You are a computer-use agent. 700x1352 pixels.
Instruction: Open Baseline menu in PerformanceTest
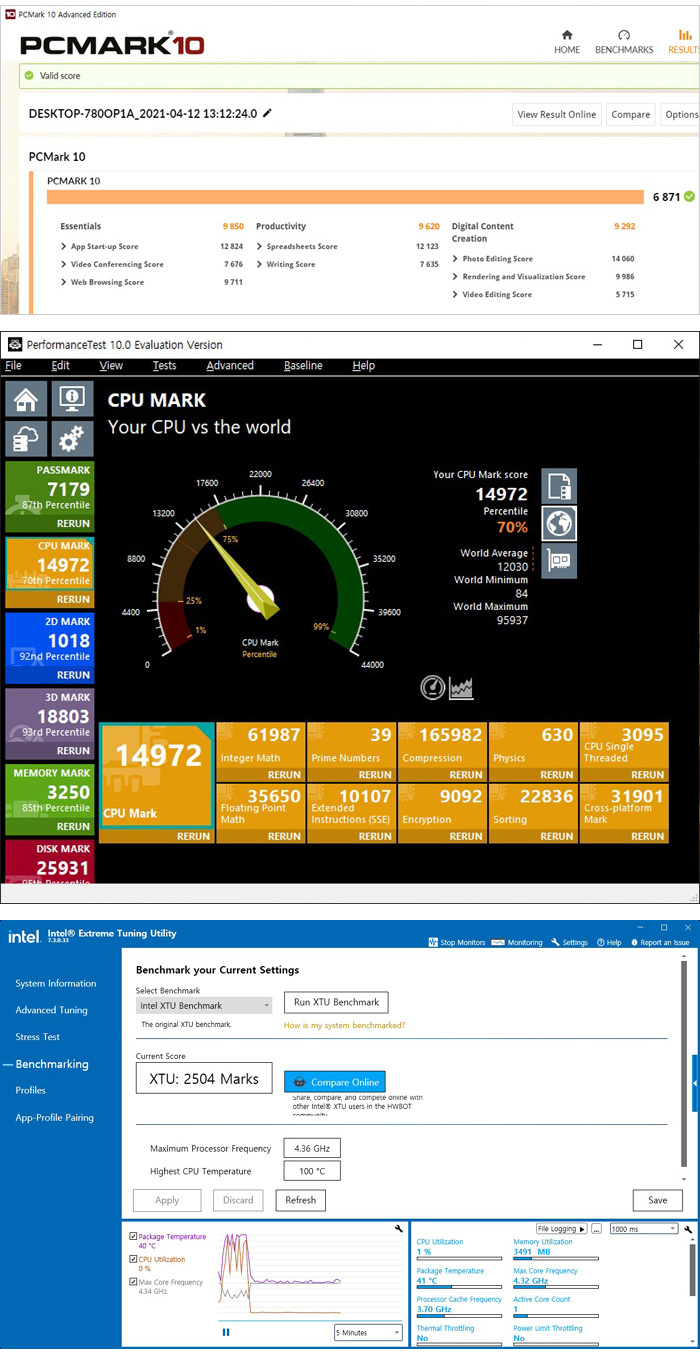tap(303, 366)
